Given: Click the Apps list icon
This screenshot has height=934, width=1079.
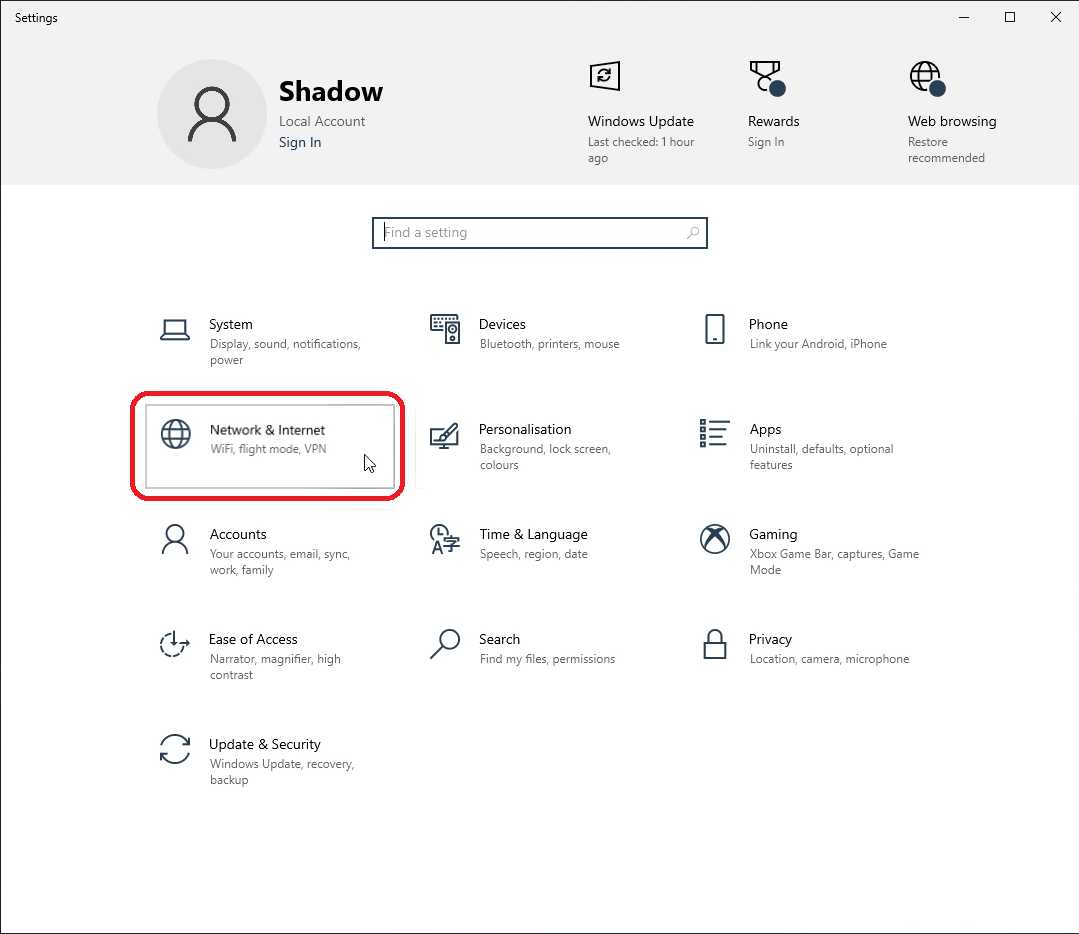Looking at the screenshot, I should 714,433.
